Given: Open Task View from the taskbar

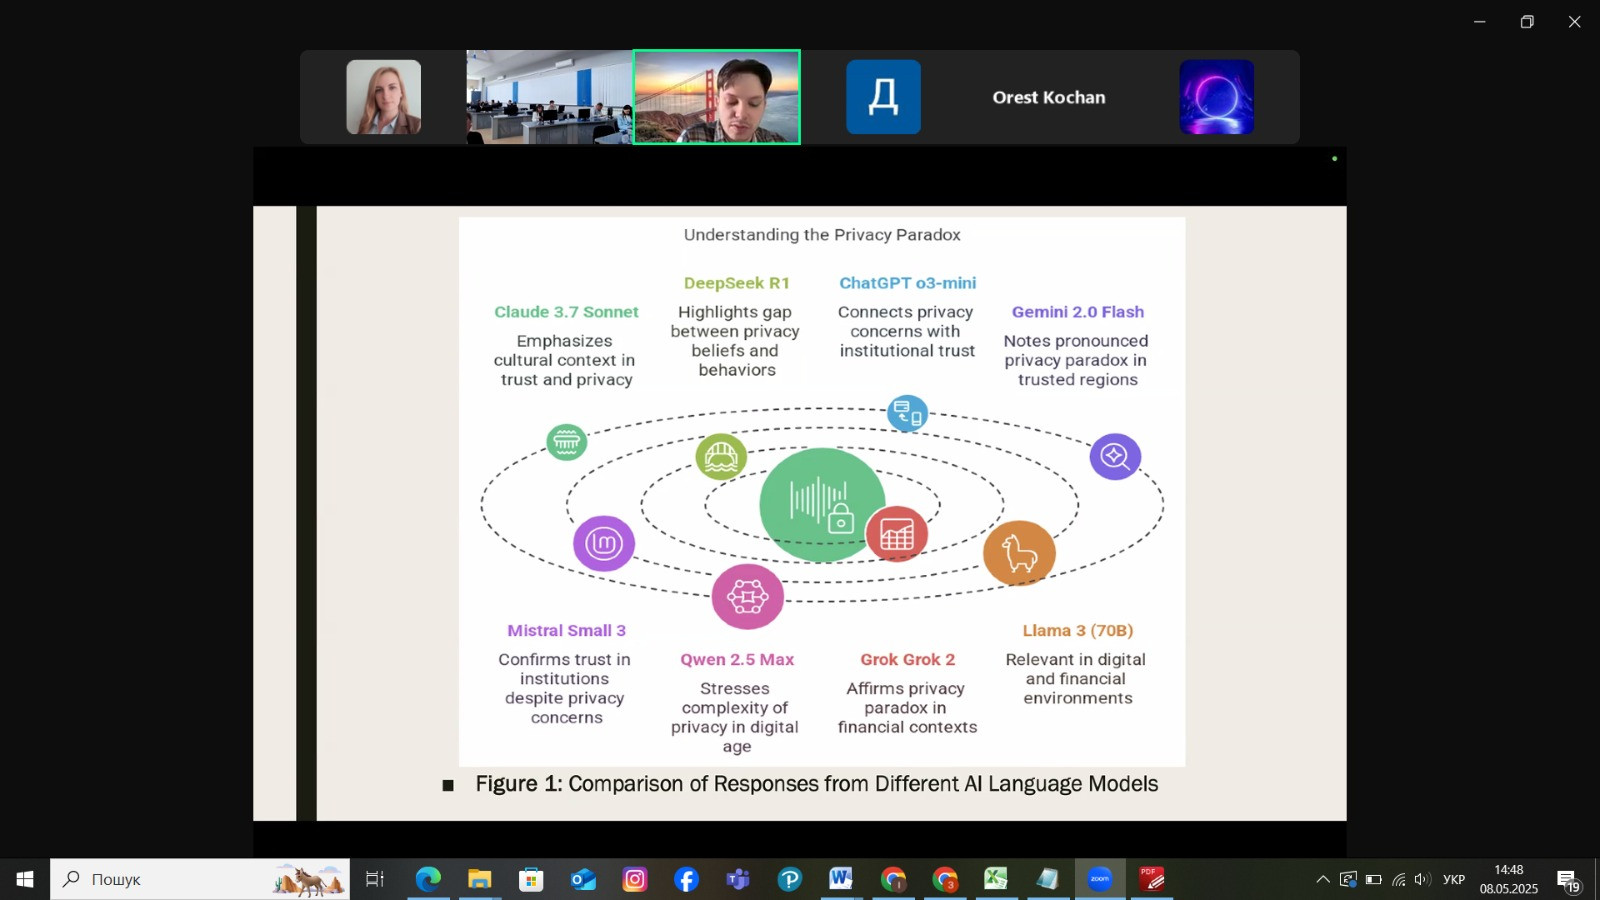Looking at the screenshot, I should click(375, 879).
